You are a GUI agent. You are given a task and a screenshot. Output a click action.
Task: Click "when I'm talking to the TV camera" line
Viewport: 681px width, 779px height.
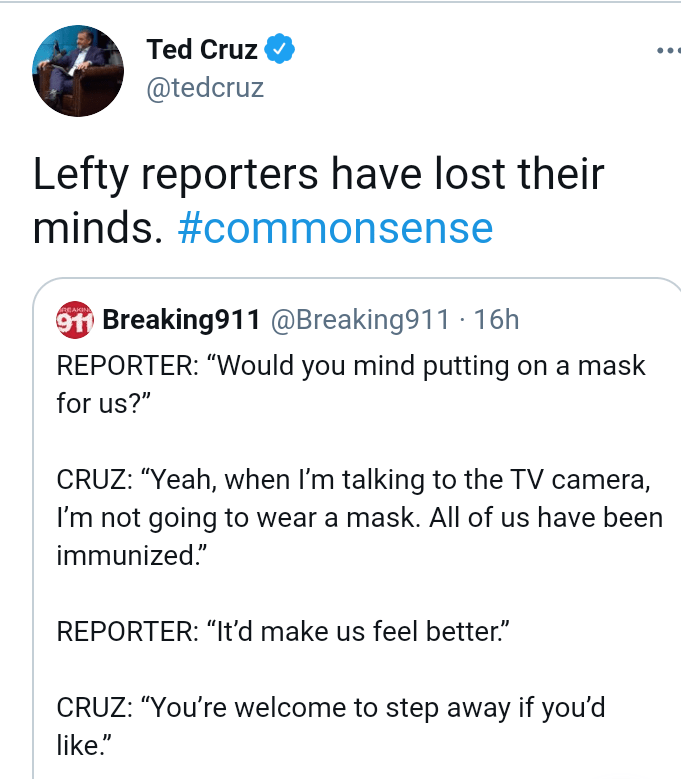tap(437, 479)
